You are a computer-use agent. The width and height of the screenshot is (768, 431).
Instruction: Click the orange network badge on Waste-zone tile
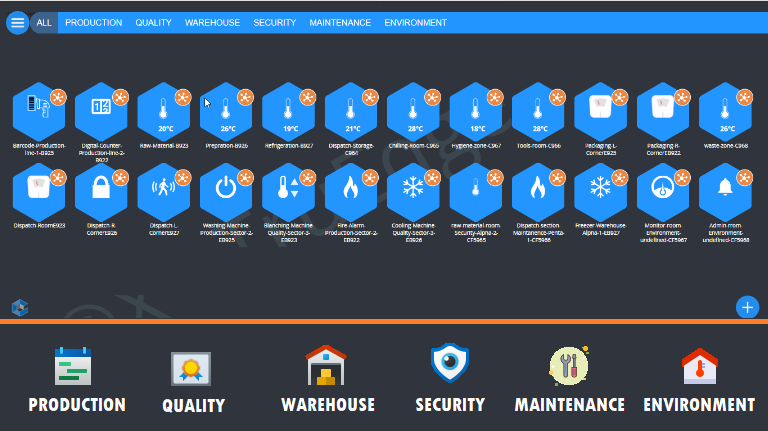(x=745, y=97)
